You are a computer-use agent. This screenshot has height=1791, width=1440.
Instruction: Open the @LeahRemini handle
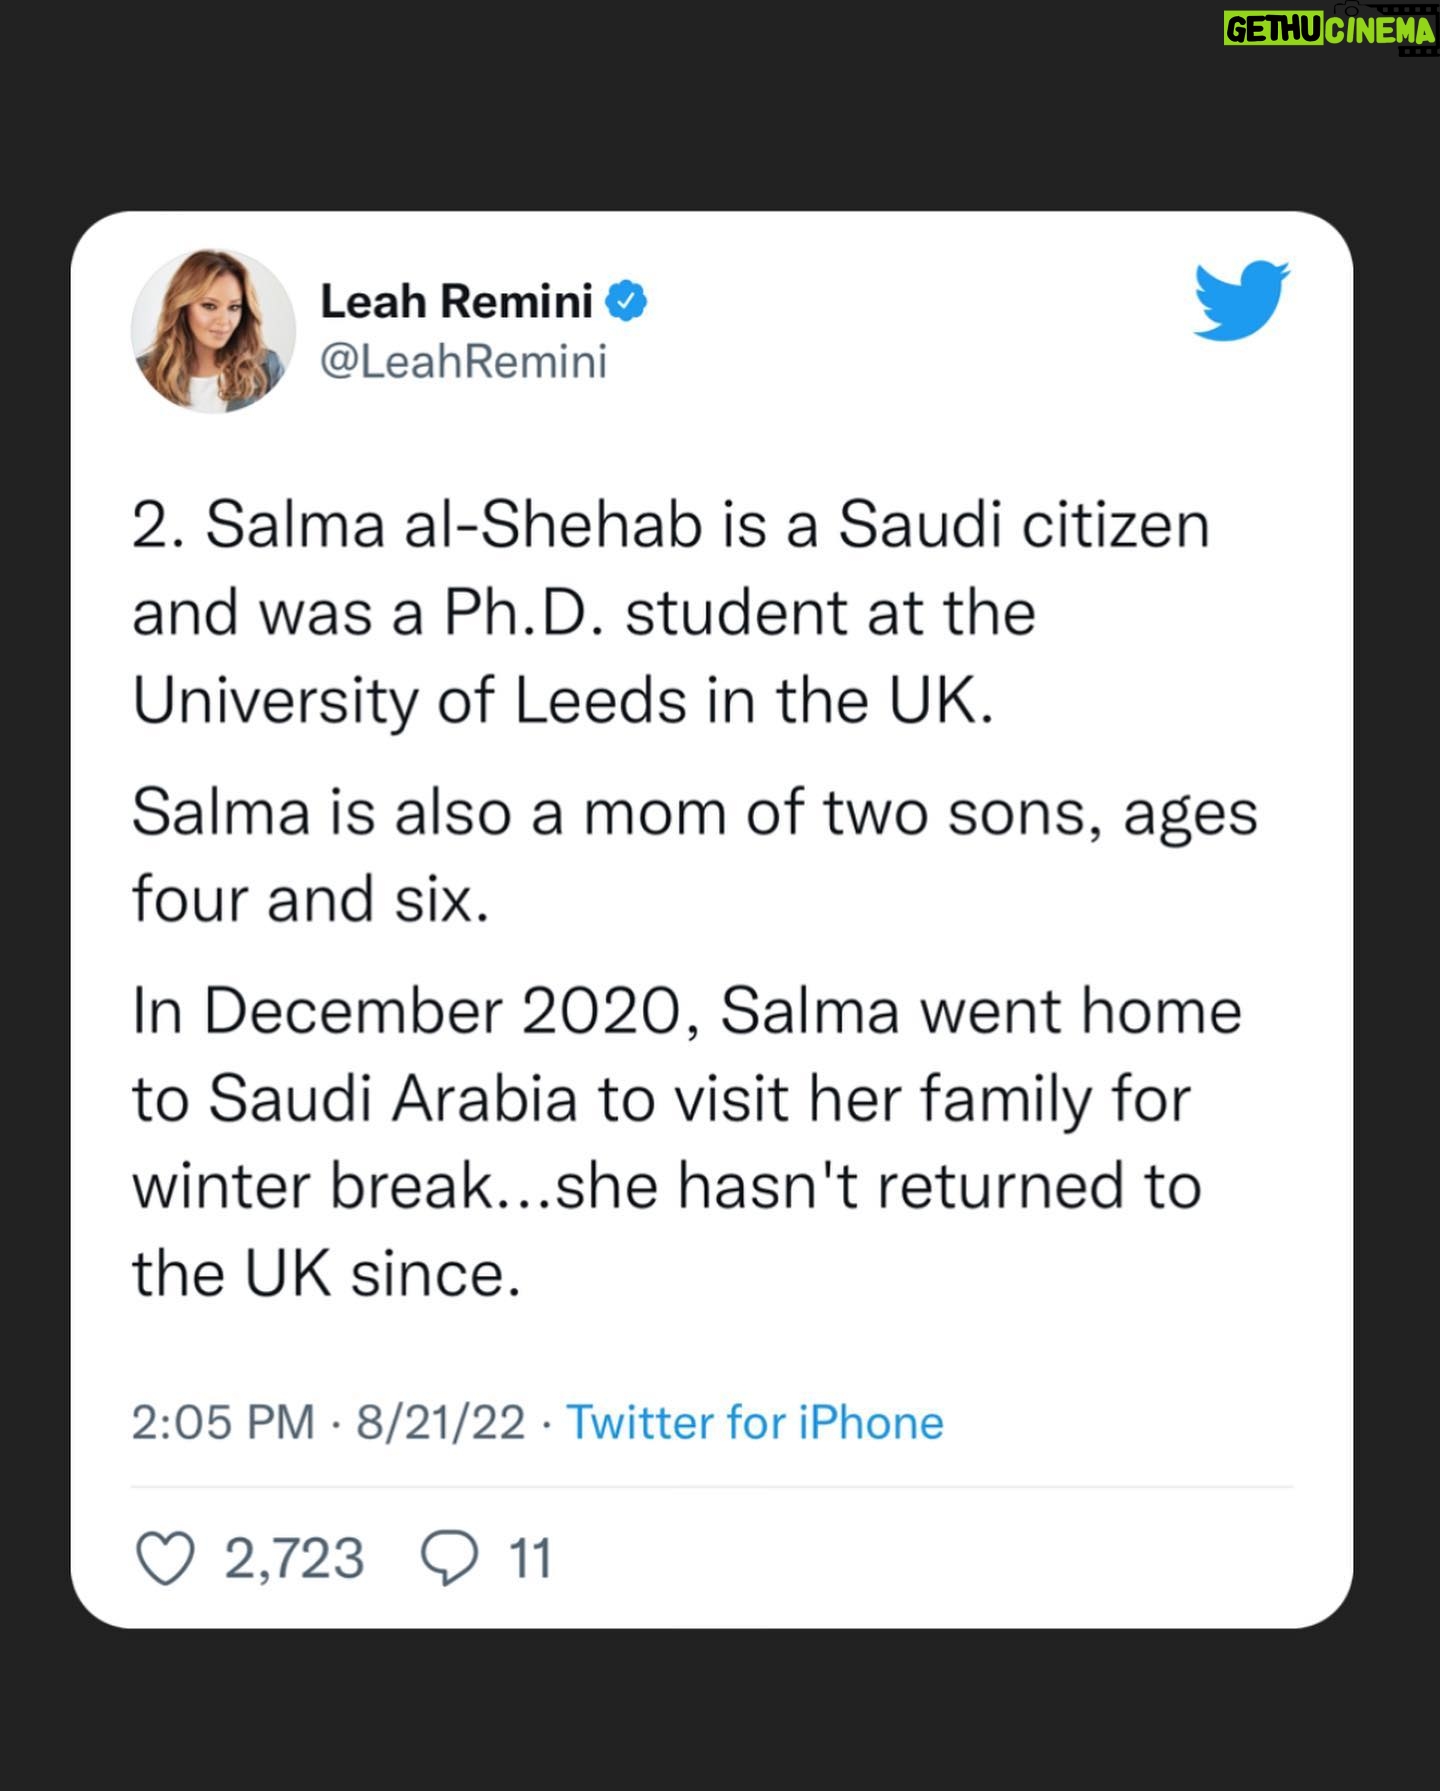tap(464, 361)
